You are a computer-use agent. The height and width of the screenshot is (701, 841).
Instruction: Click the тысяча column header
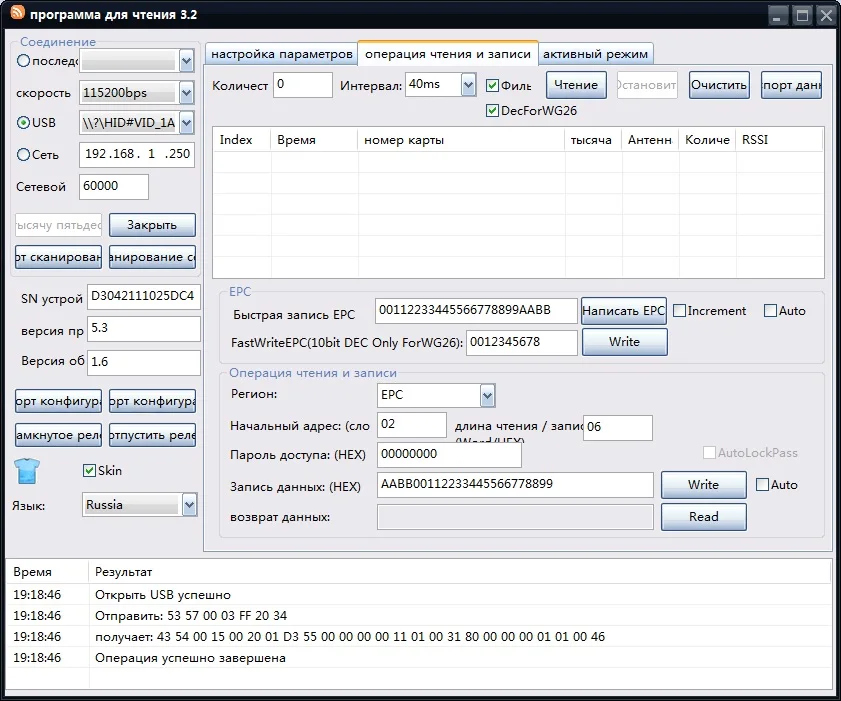tap(591, 140)
